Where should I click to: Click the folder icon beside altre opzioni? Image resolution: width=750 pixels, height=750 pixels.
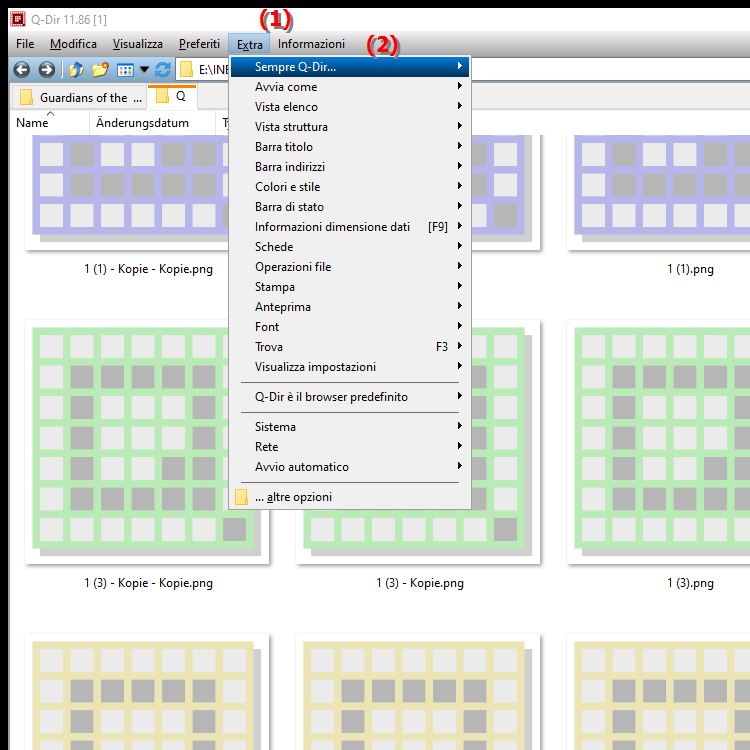242,497
